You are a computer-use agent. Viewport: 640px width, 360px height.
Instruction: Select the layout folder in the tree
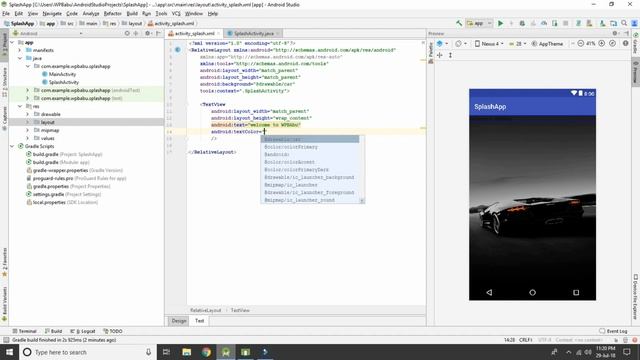47,122
